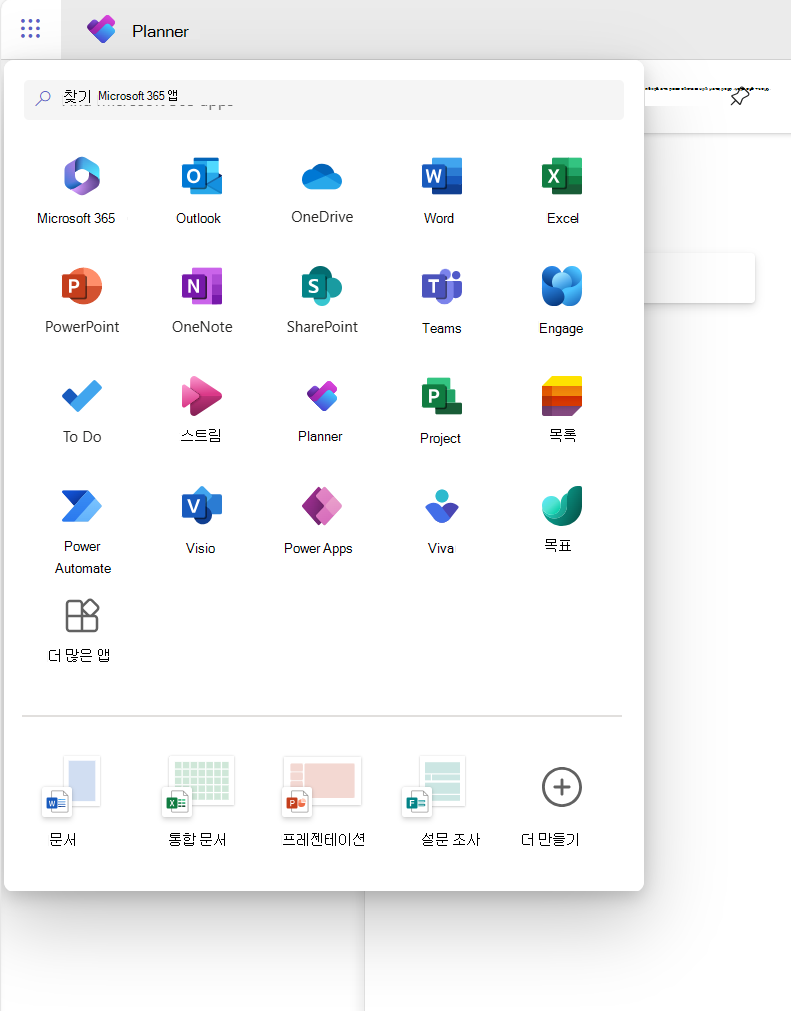
Task: Launch 스트림 (Stream) app
Action: [x=202, y=409]
